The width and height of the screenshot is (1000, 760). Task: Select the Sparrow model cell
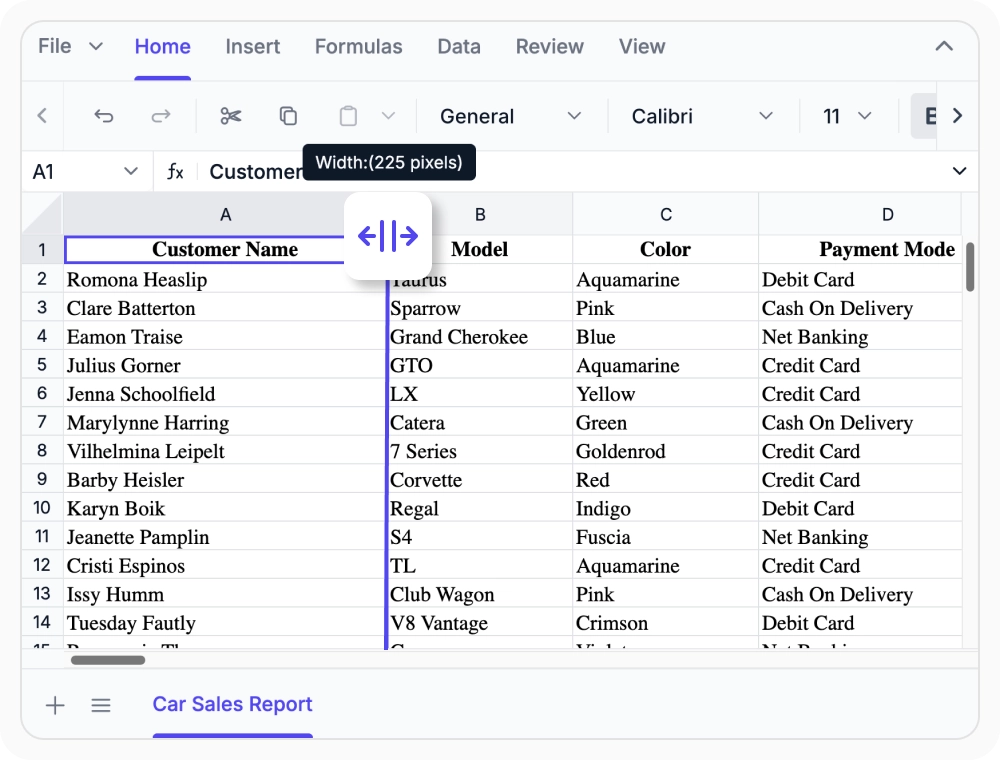tap(480, 308)
